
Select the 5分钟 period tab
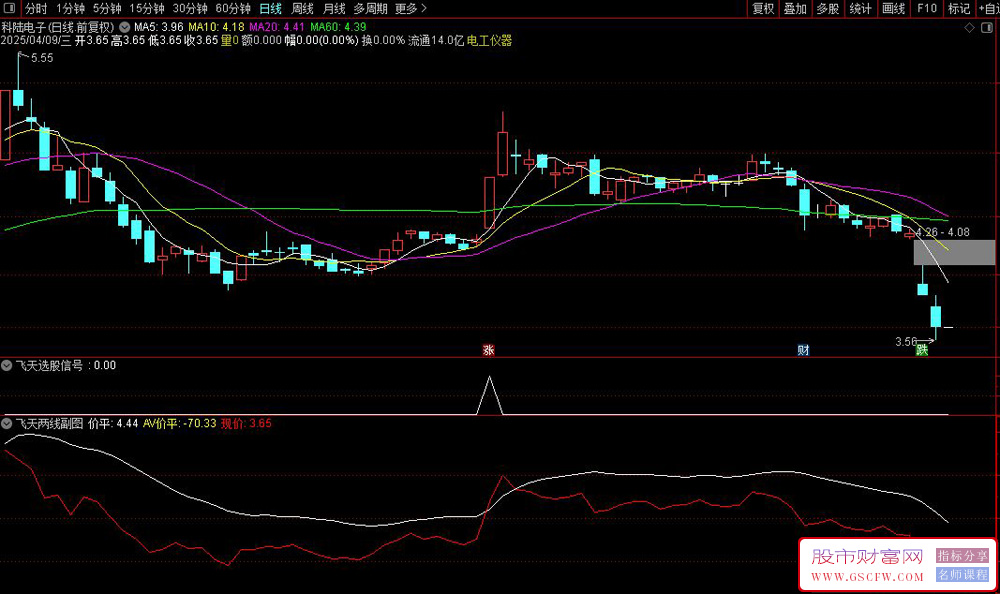click(x=107, y=8)
